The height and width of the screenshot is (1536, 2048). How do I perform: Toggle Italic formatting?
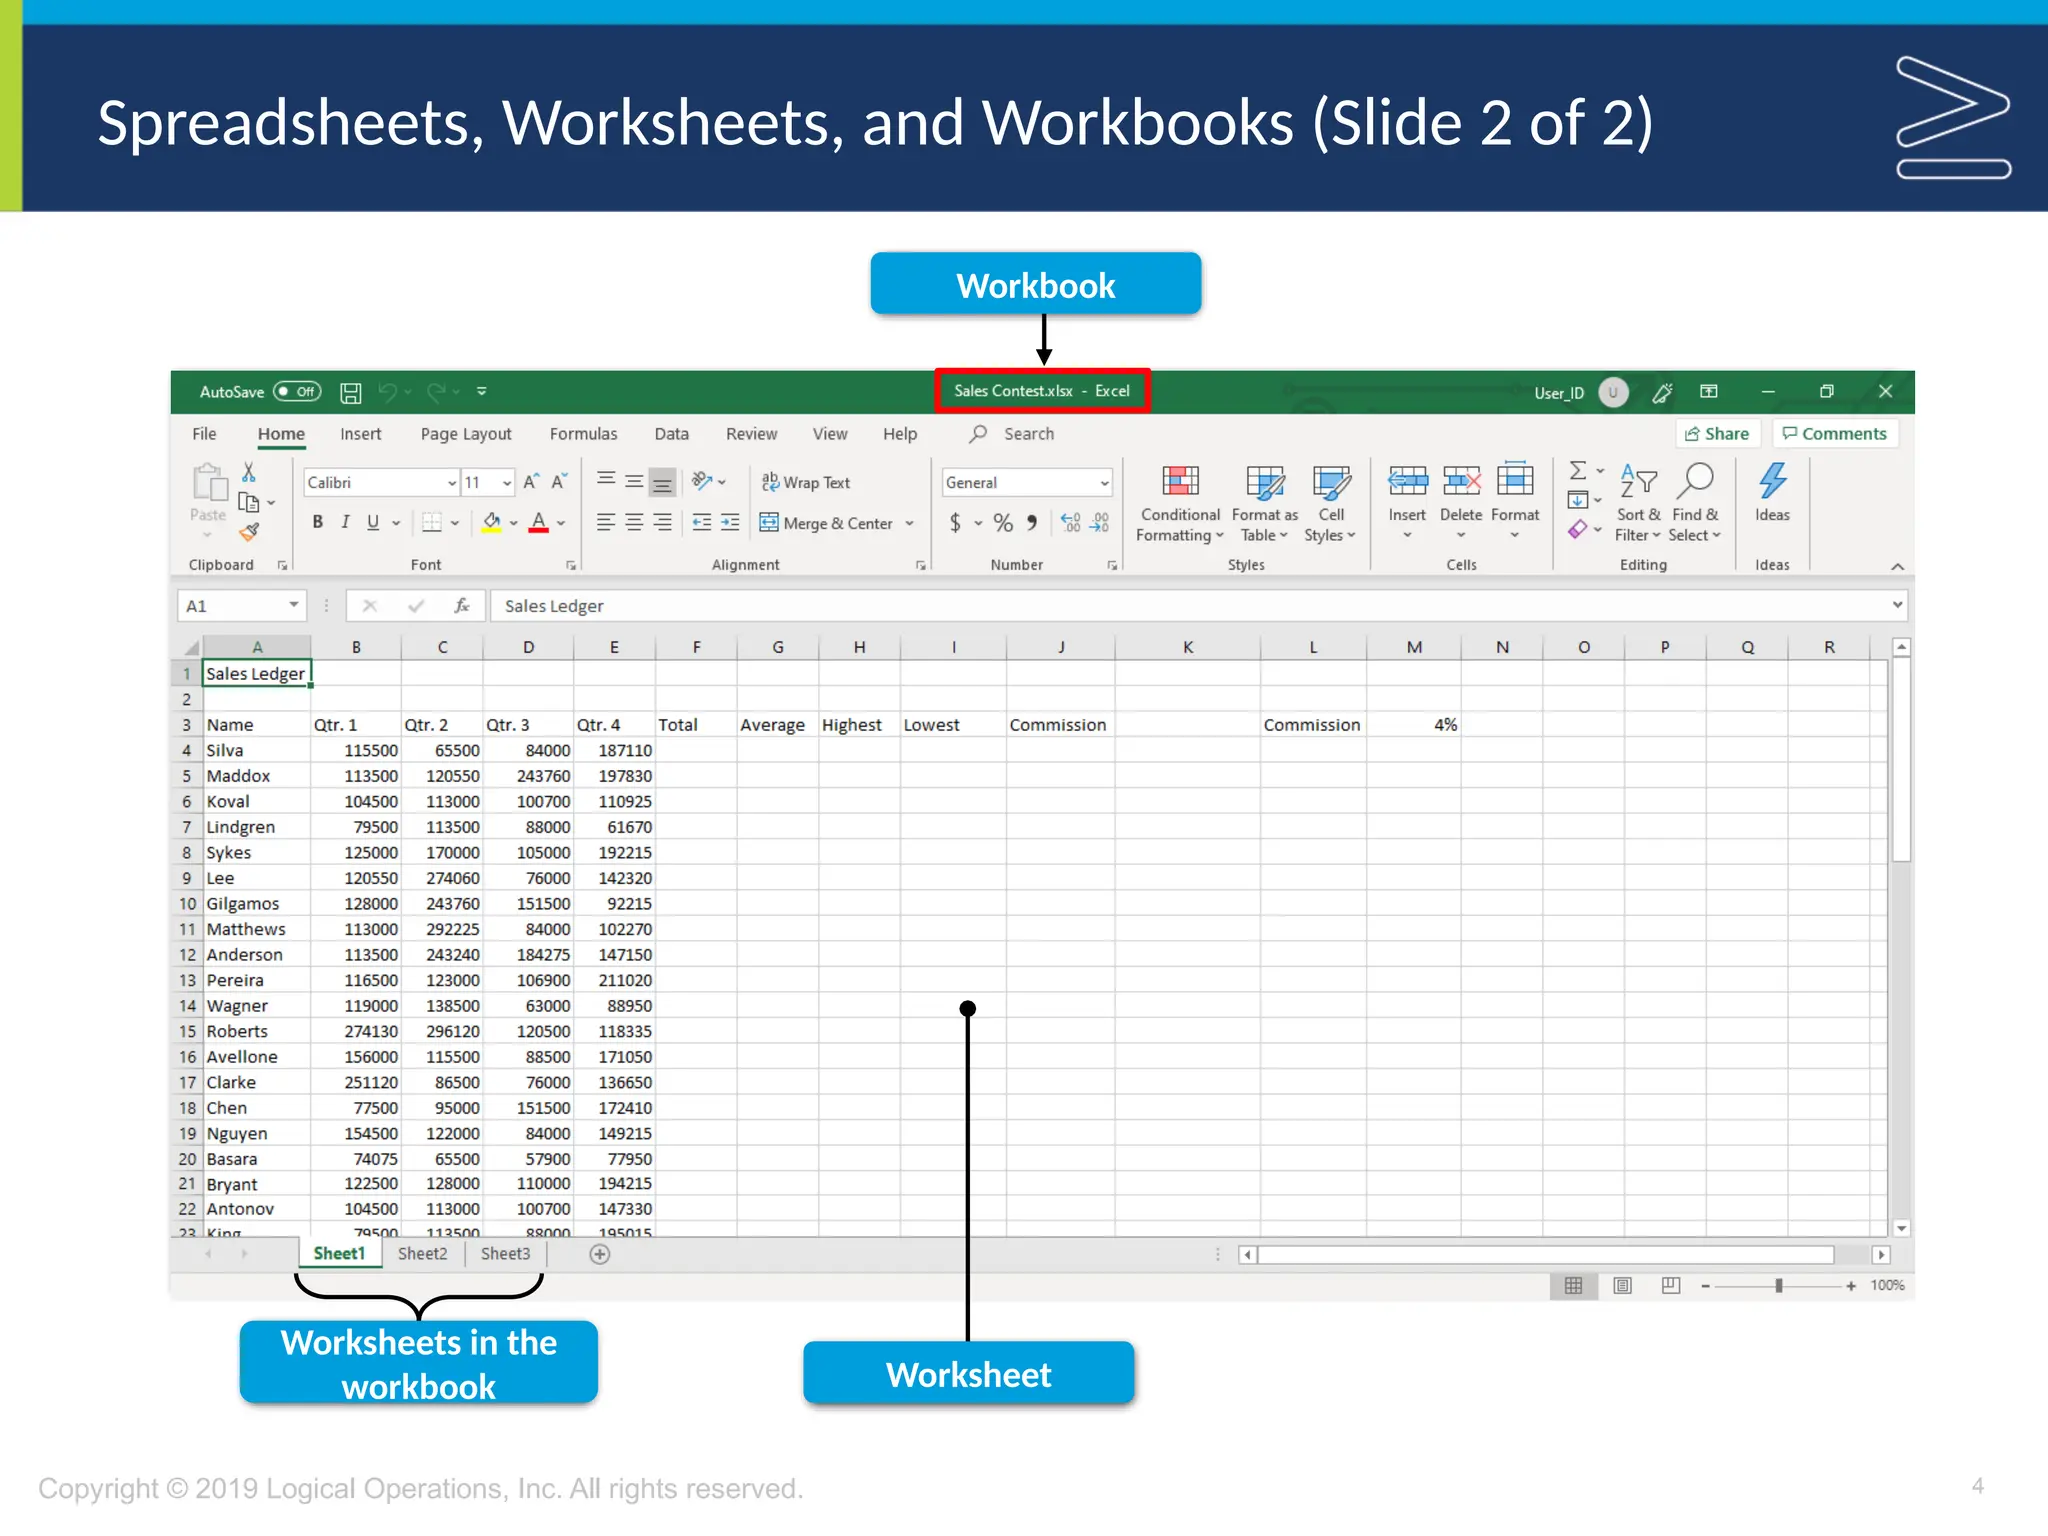click(346, 522)
